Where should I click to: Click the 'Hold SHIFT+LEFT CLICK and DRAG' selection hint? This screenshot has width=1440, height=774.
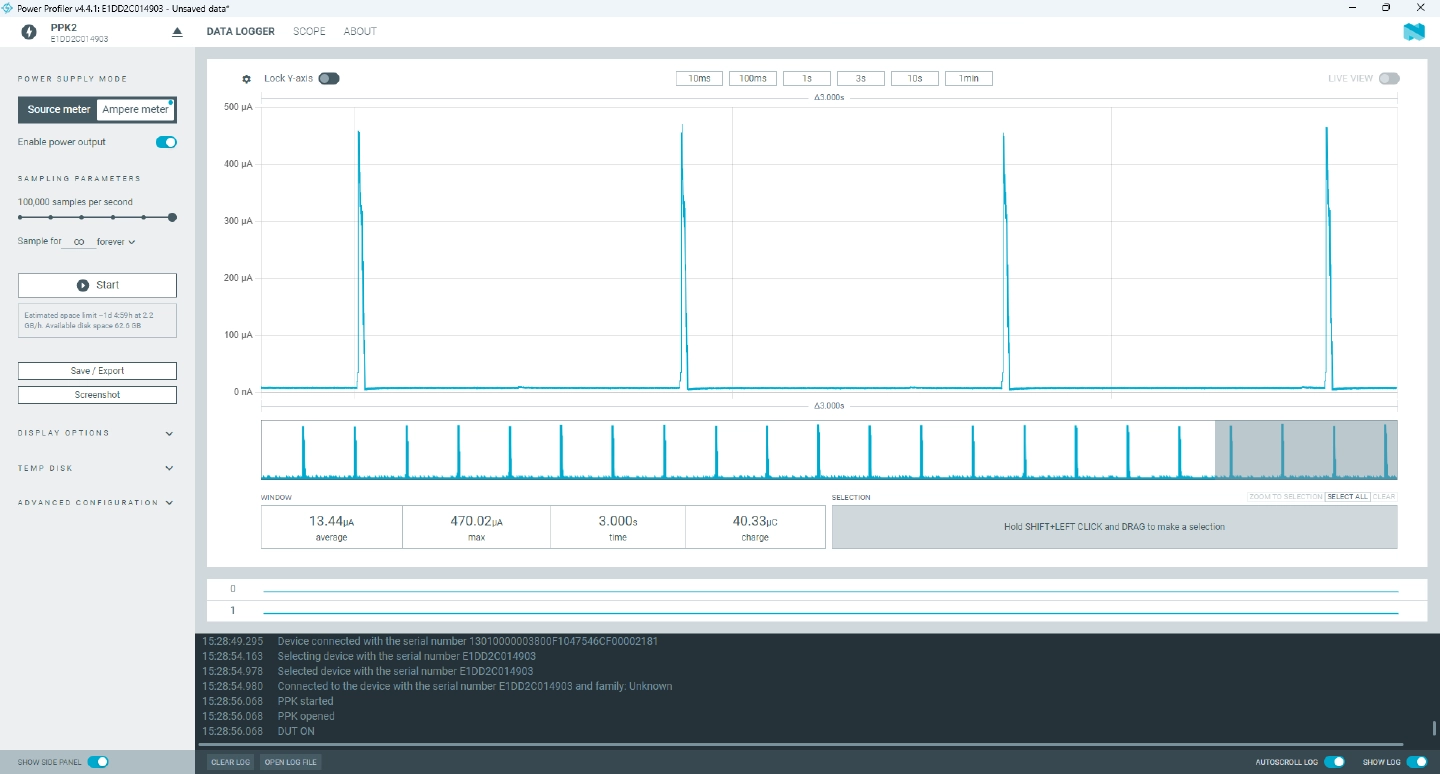1114,527
